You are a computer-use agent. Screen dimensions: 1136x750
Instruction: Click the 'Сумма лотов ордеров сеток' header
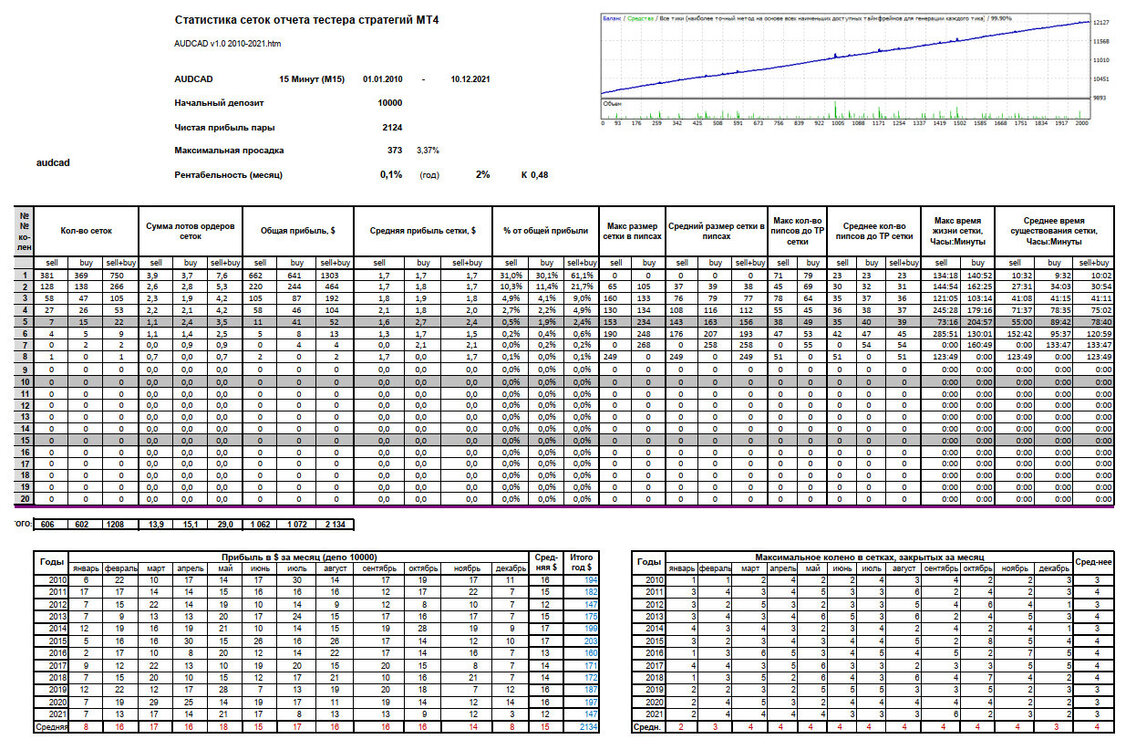coord(191,231)
